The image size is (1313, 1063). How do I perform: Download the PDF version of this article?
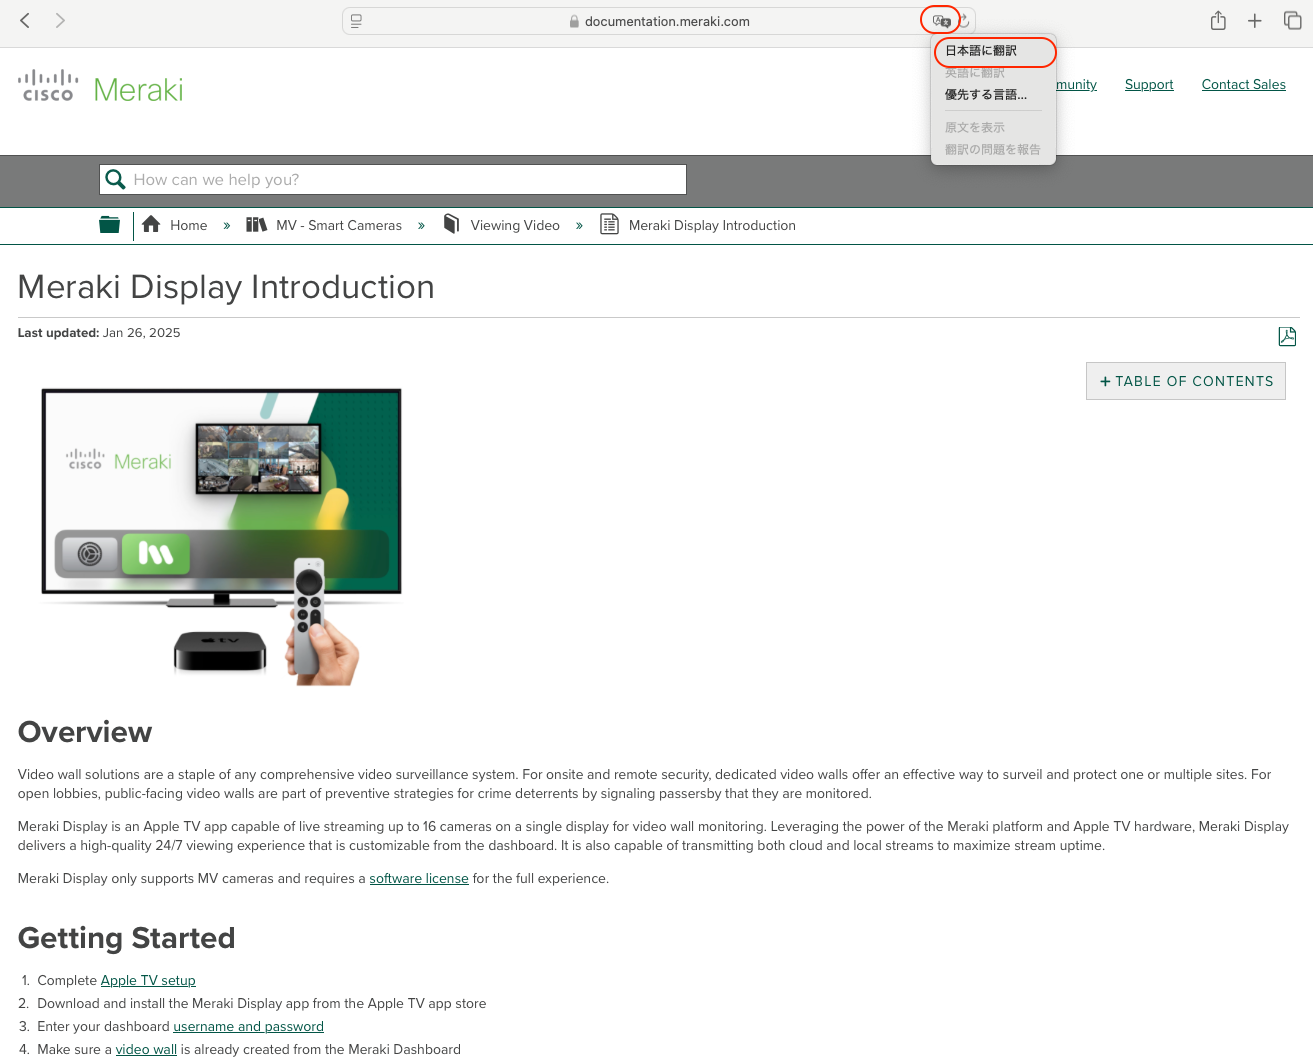(x=1287, y=336)
